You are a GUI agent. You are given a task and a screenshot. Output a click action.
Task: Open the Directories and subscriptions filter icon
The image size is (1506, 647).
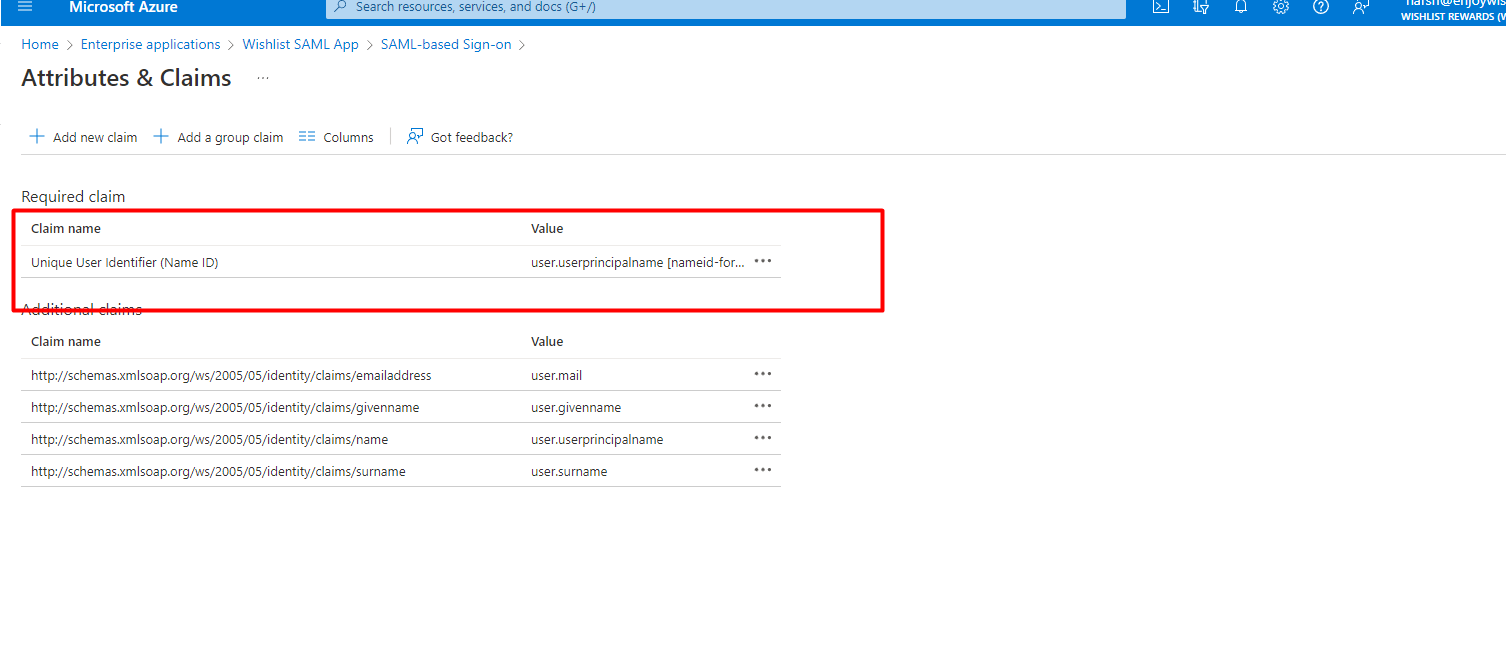[x=1201, y=6]
